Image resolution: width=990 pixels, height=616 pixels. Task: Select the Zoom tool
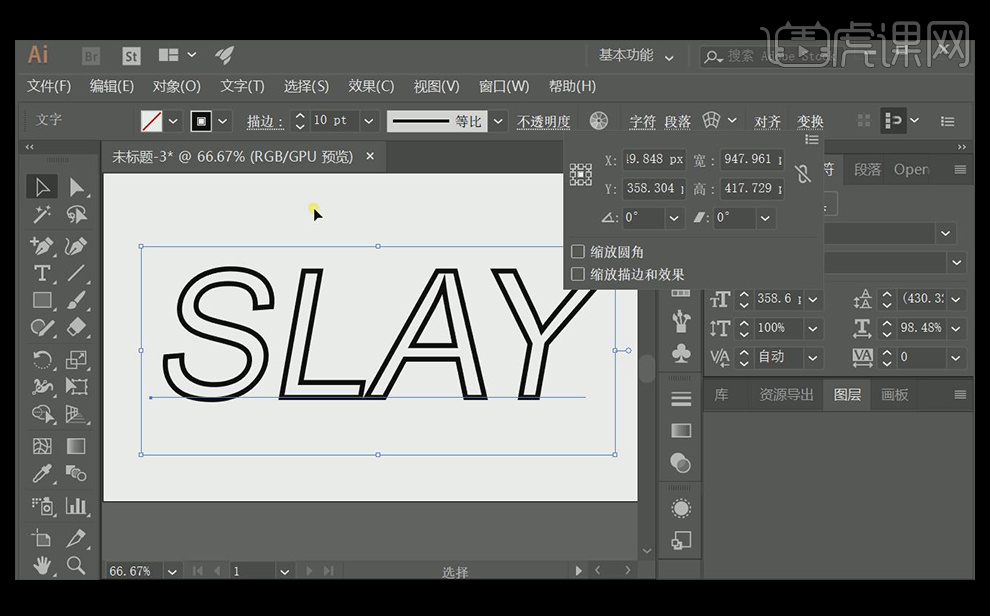click(x=76, y=565)
